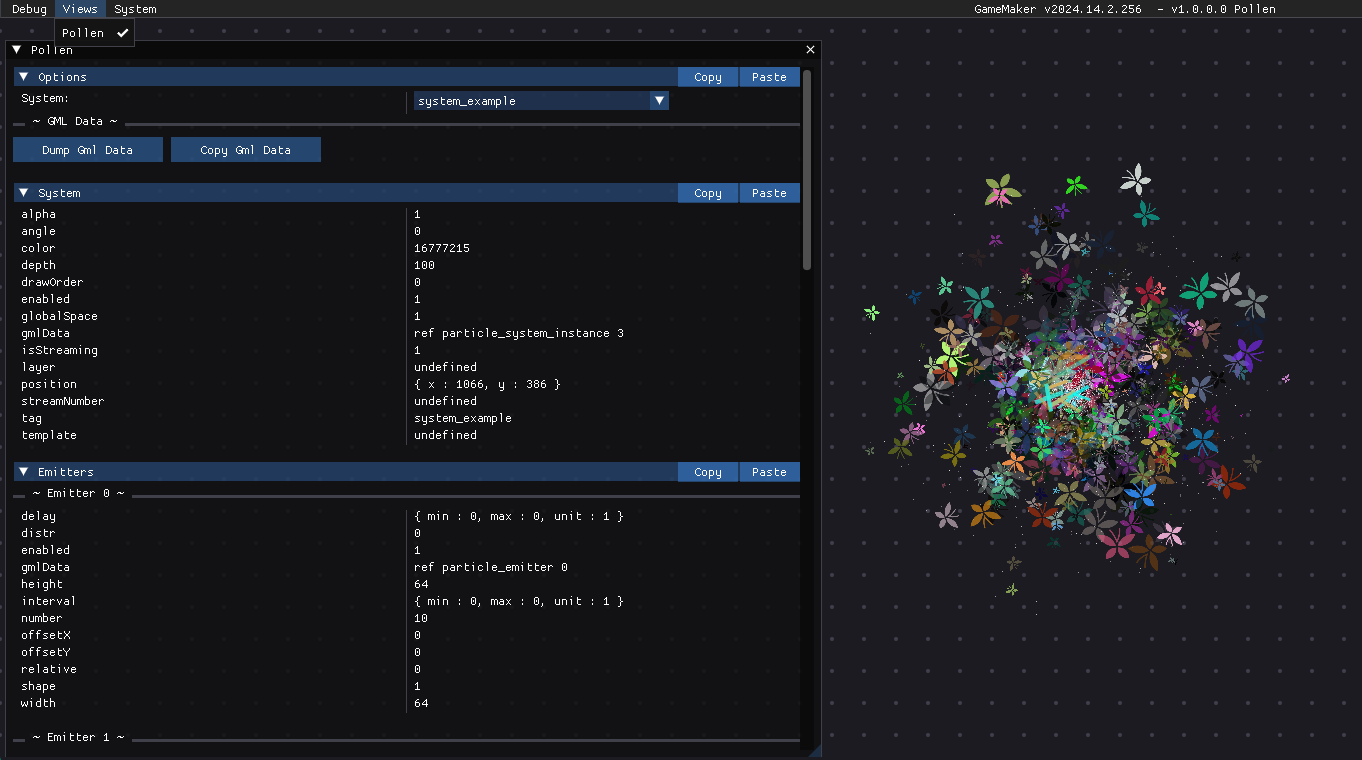Paste into the System section
1362x760 pixels.
769,193
